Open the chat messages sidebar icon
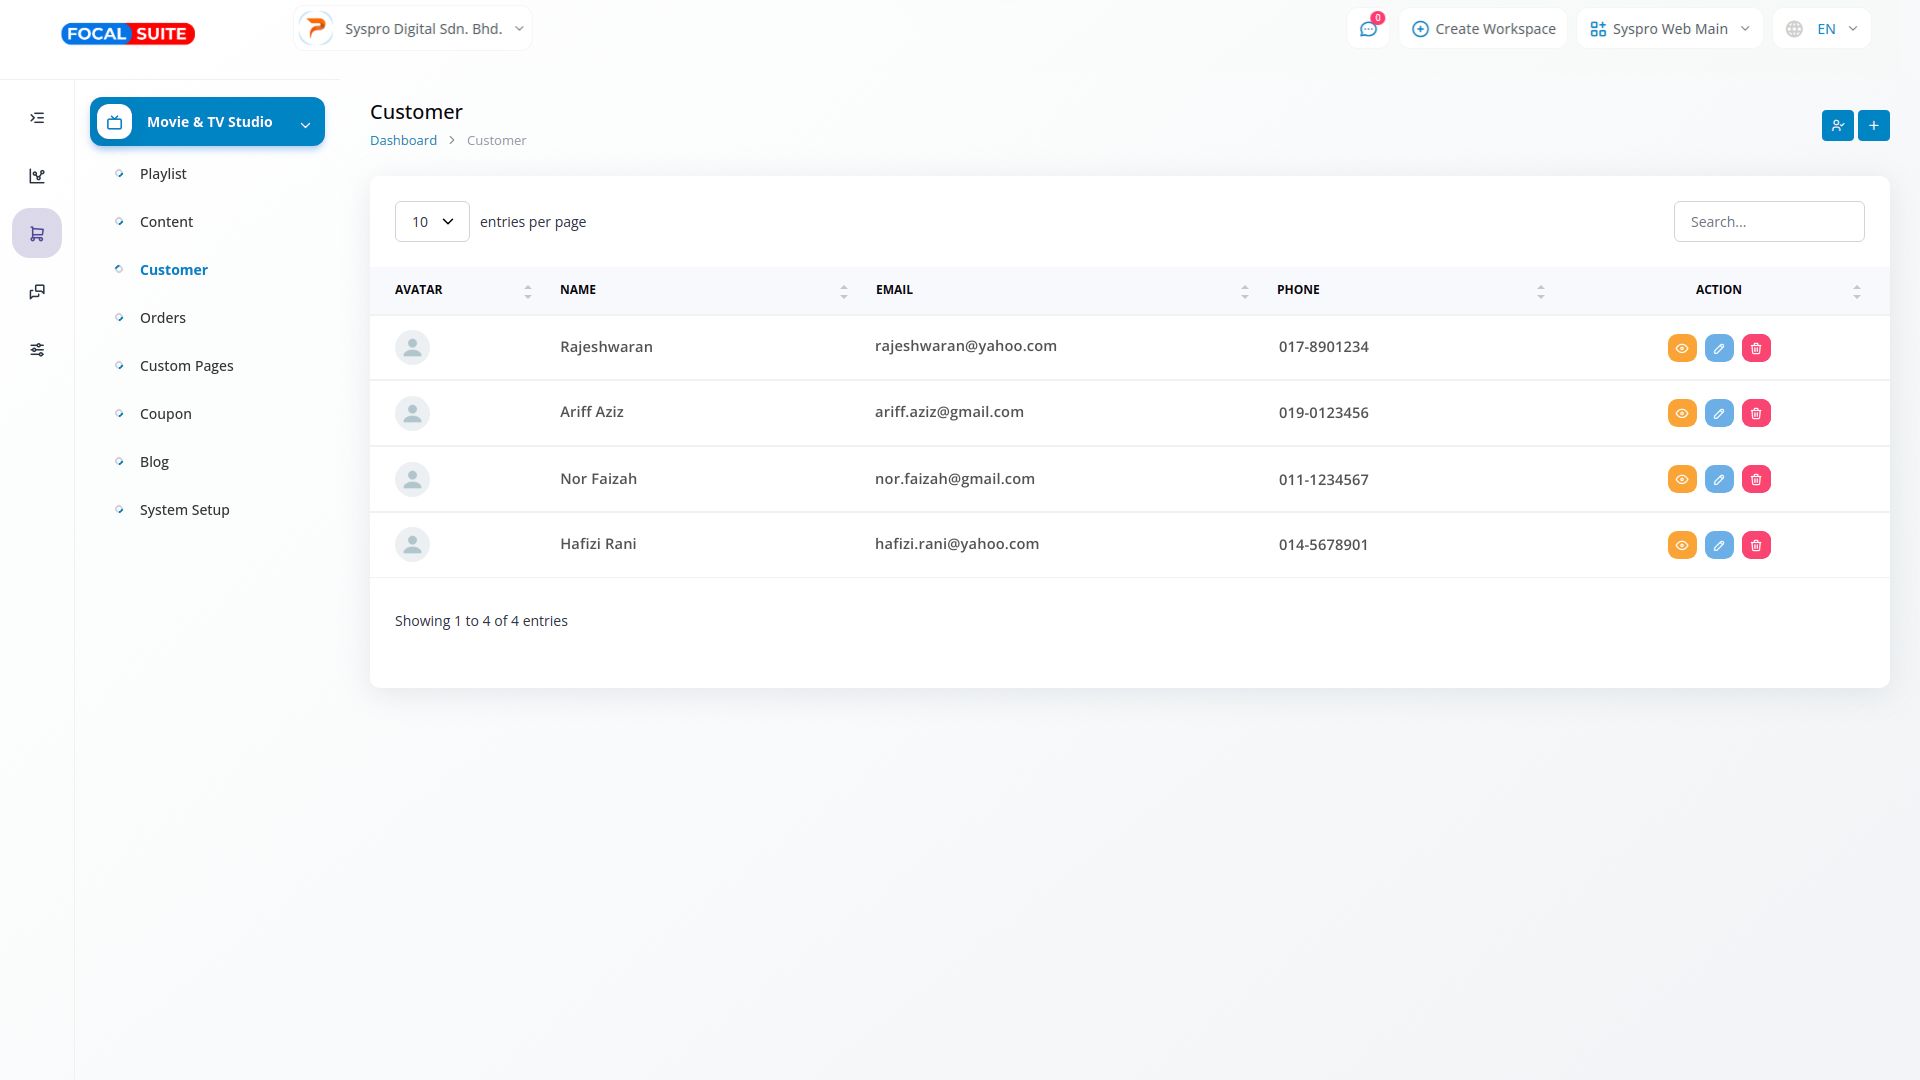This screenshot has height=1080, width=1920. [37, 292]
